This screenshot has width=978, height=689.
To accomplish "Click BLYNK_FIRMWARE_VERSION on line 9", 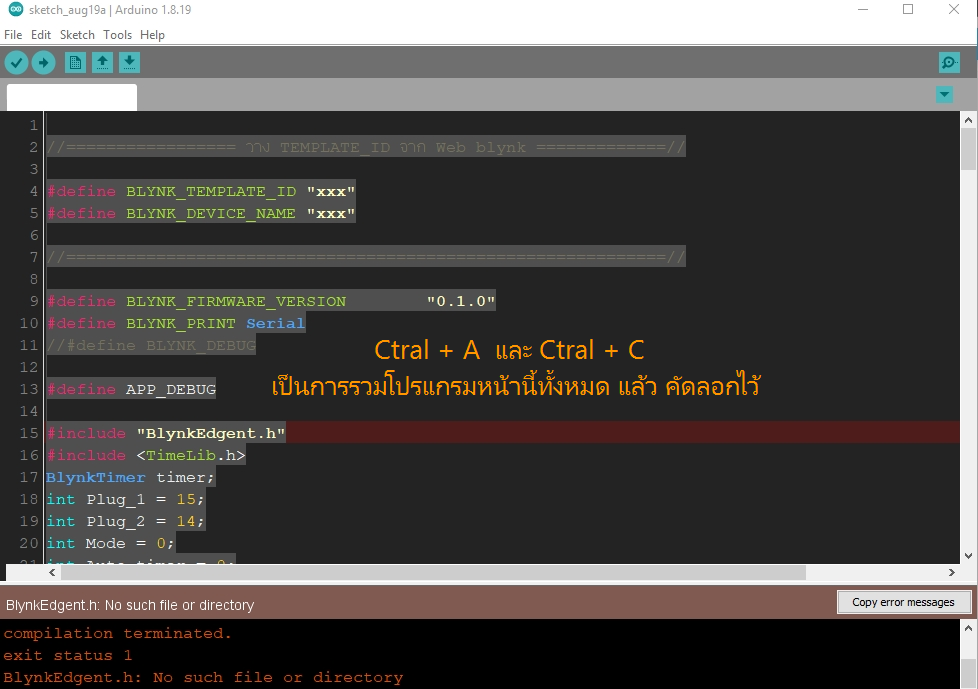I will [x=236, y=301].
